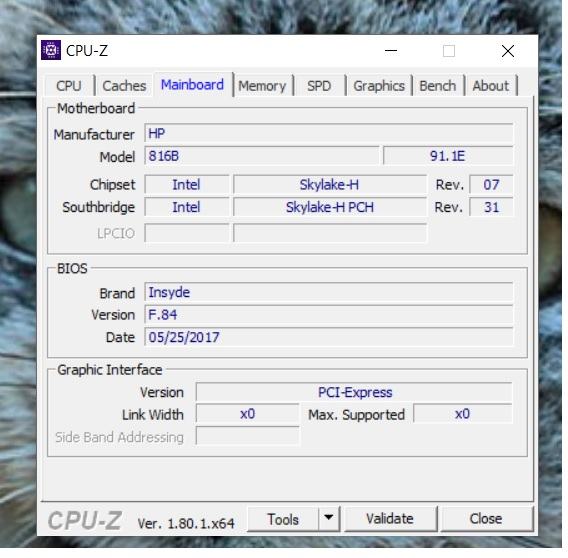The width and height of the screenshot is (568, 558).
Task: Click the Chipset Rev. value 07
Action: tap(491, 184)
